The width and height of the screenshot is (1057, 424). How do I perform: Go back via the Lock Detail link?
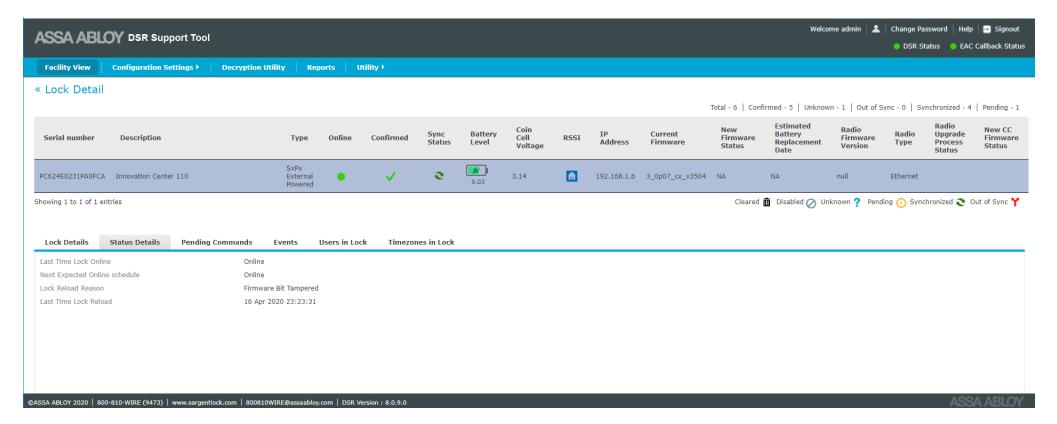click(x=69, y=90)
